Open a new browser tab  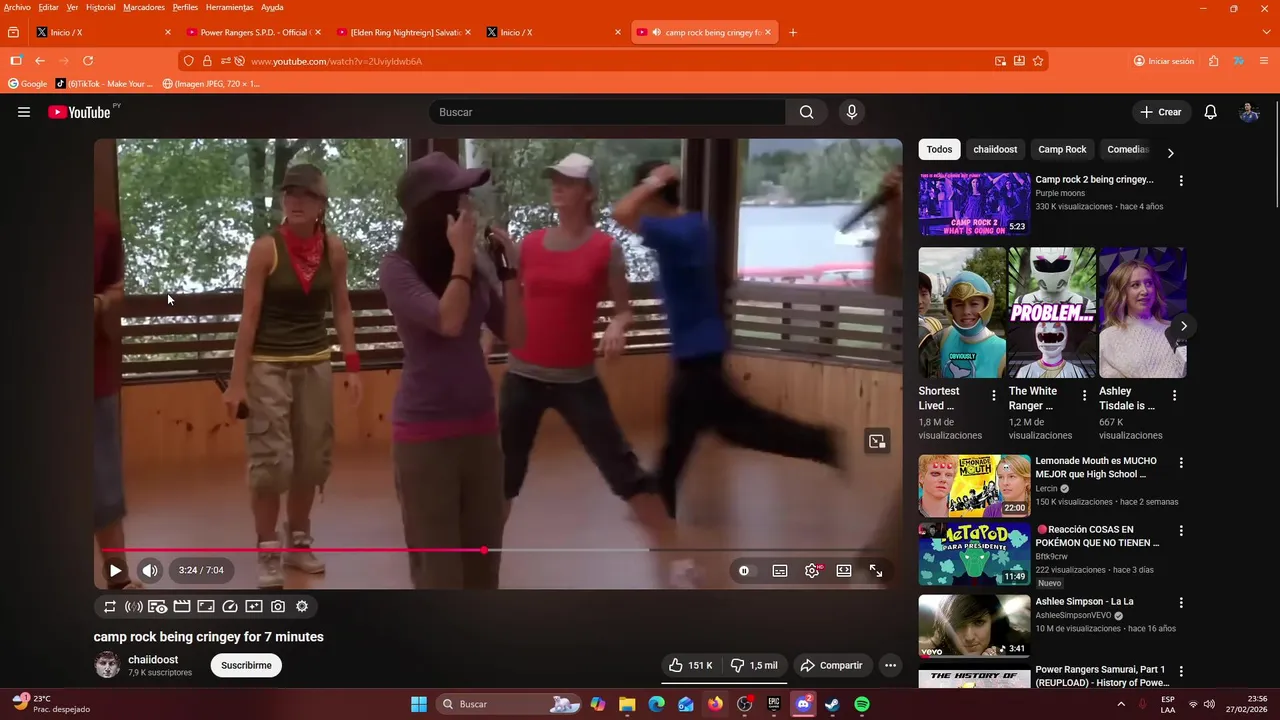coord(793,32)
